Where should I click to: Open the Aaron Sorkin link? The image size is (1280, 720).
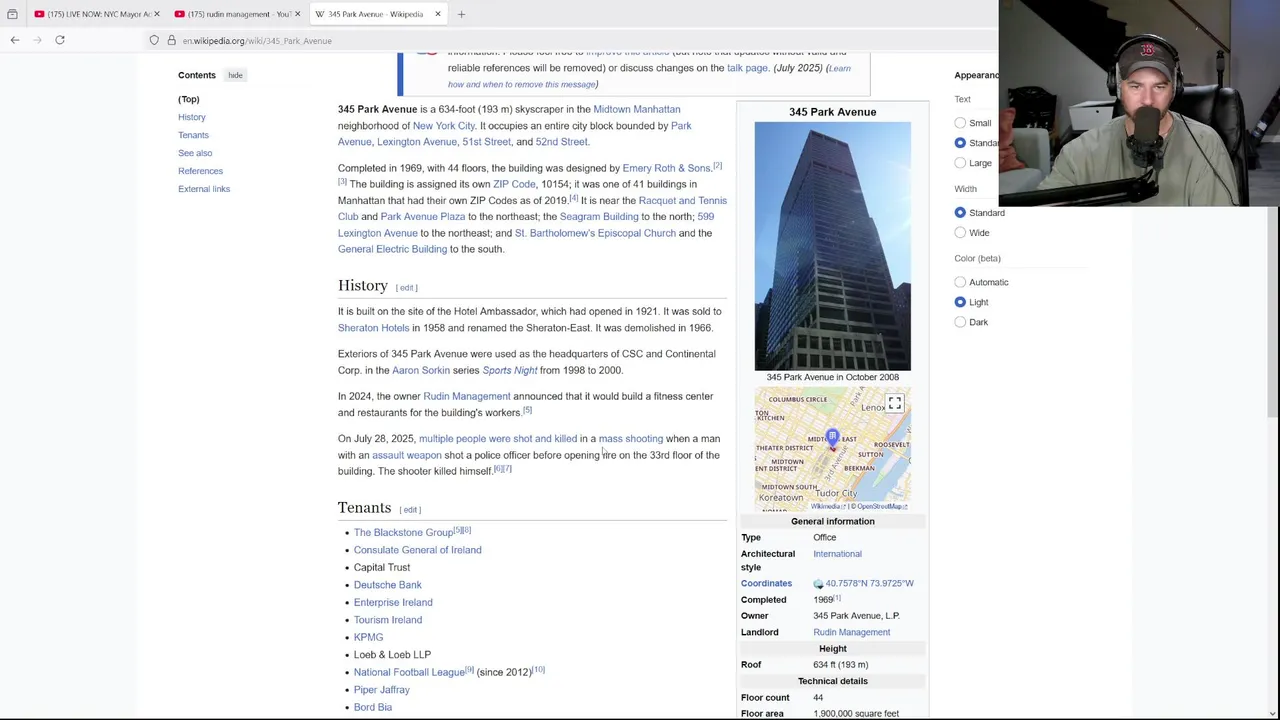(x=421, y=370)
